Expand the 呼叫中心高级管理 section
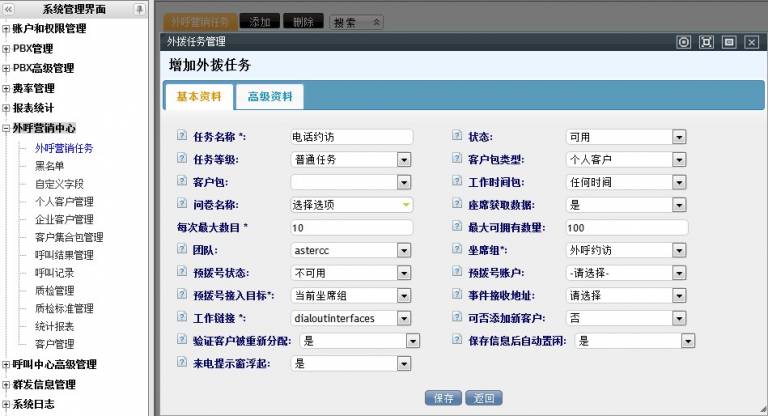Screen dimensions: 768x416 (6, 365)
